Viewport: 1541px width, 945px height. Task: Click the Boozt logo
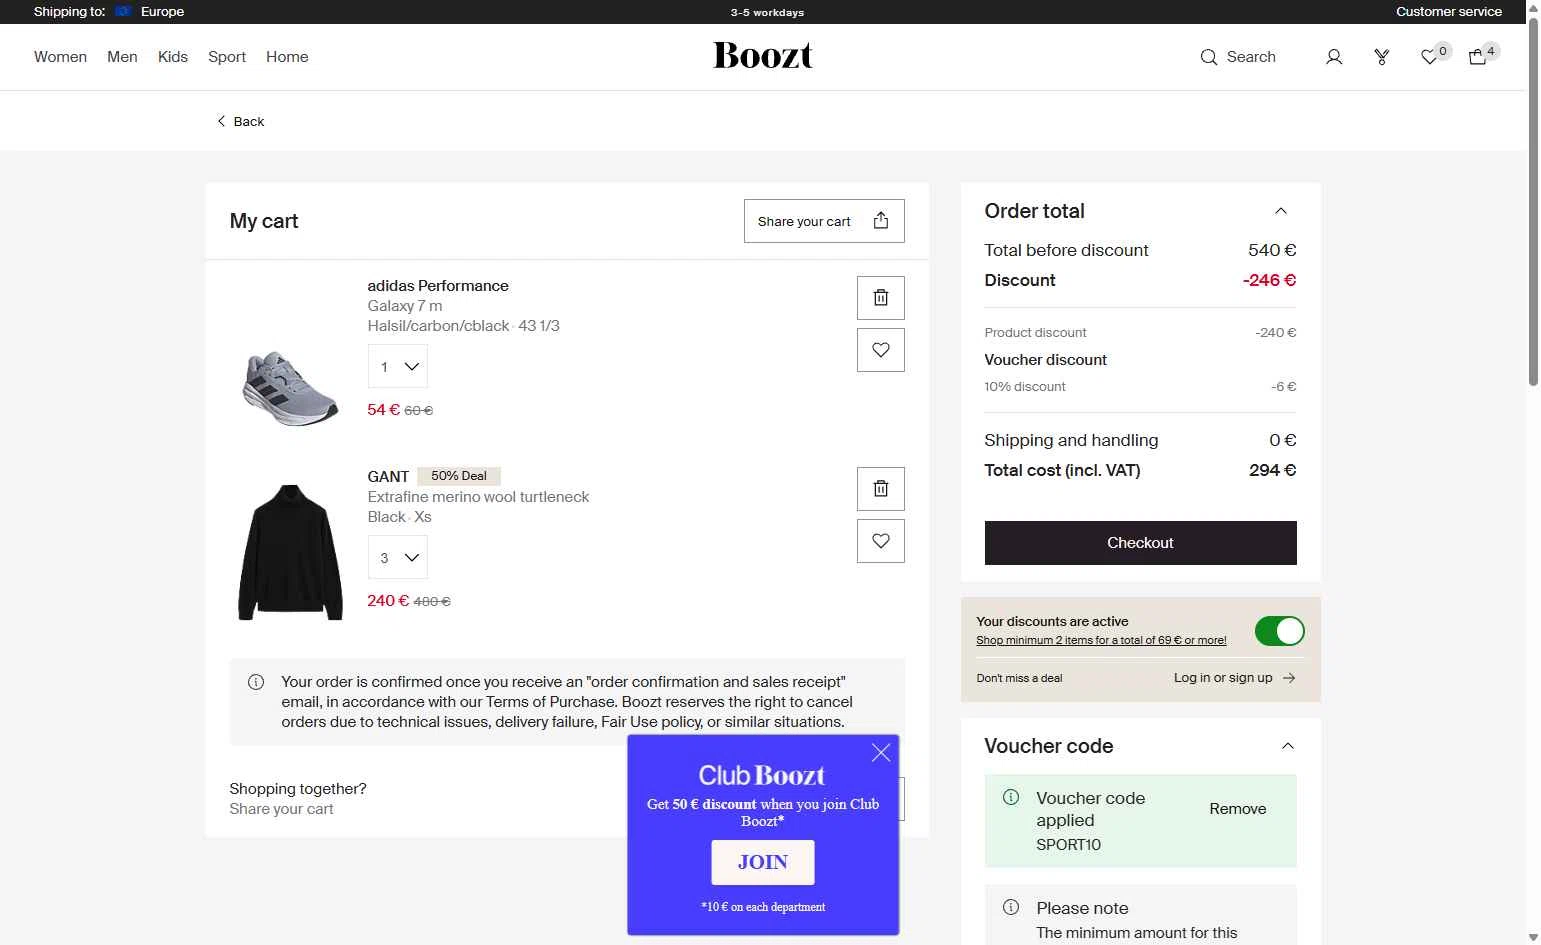[x=763, y=56]
